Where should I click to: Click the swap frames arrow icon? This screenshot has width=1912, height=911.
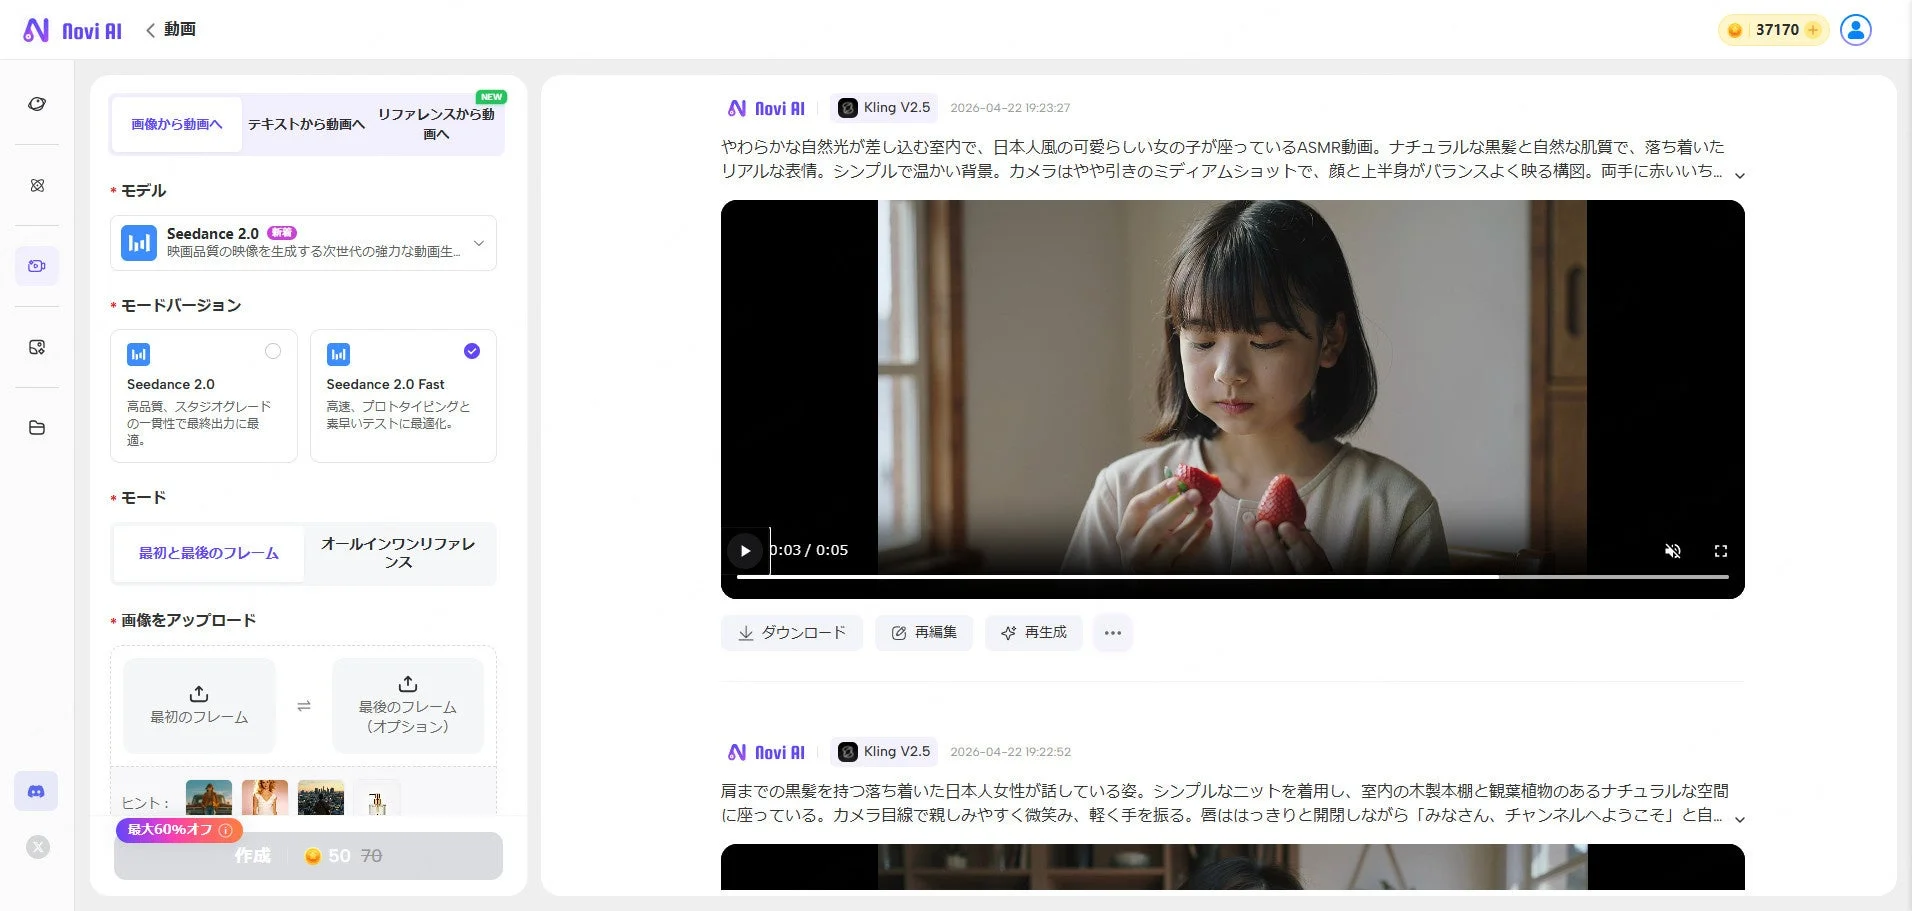pos(304,705)
